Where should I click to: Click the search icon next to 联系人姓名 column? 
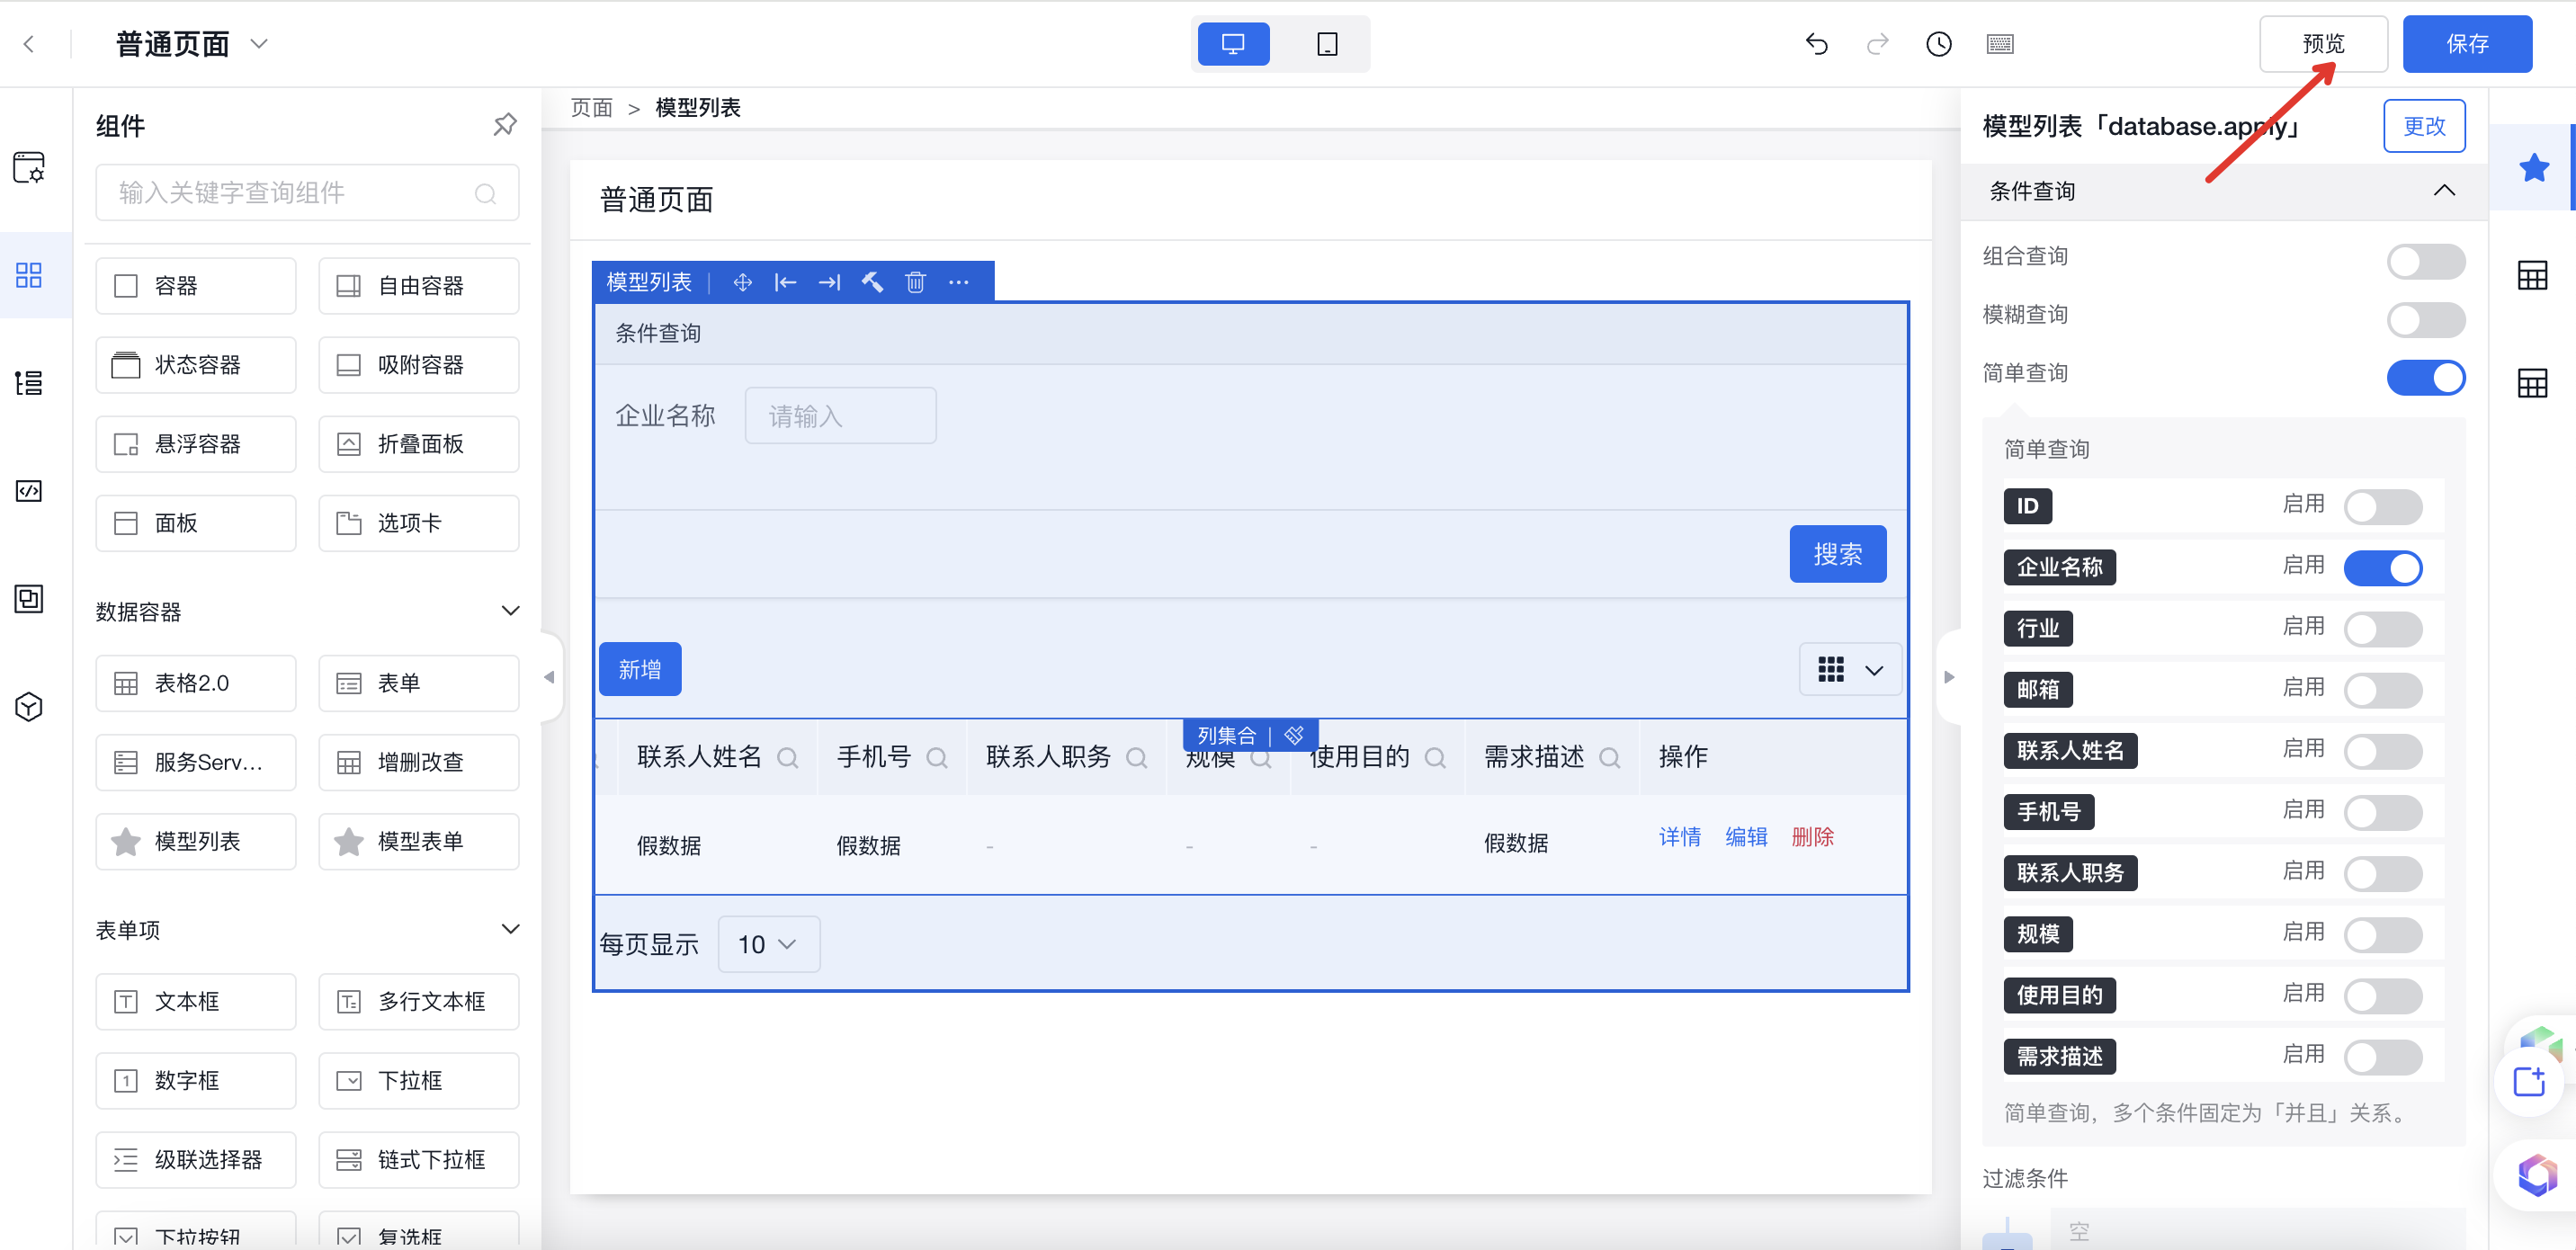coord(788,758)
